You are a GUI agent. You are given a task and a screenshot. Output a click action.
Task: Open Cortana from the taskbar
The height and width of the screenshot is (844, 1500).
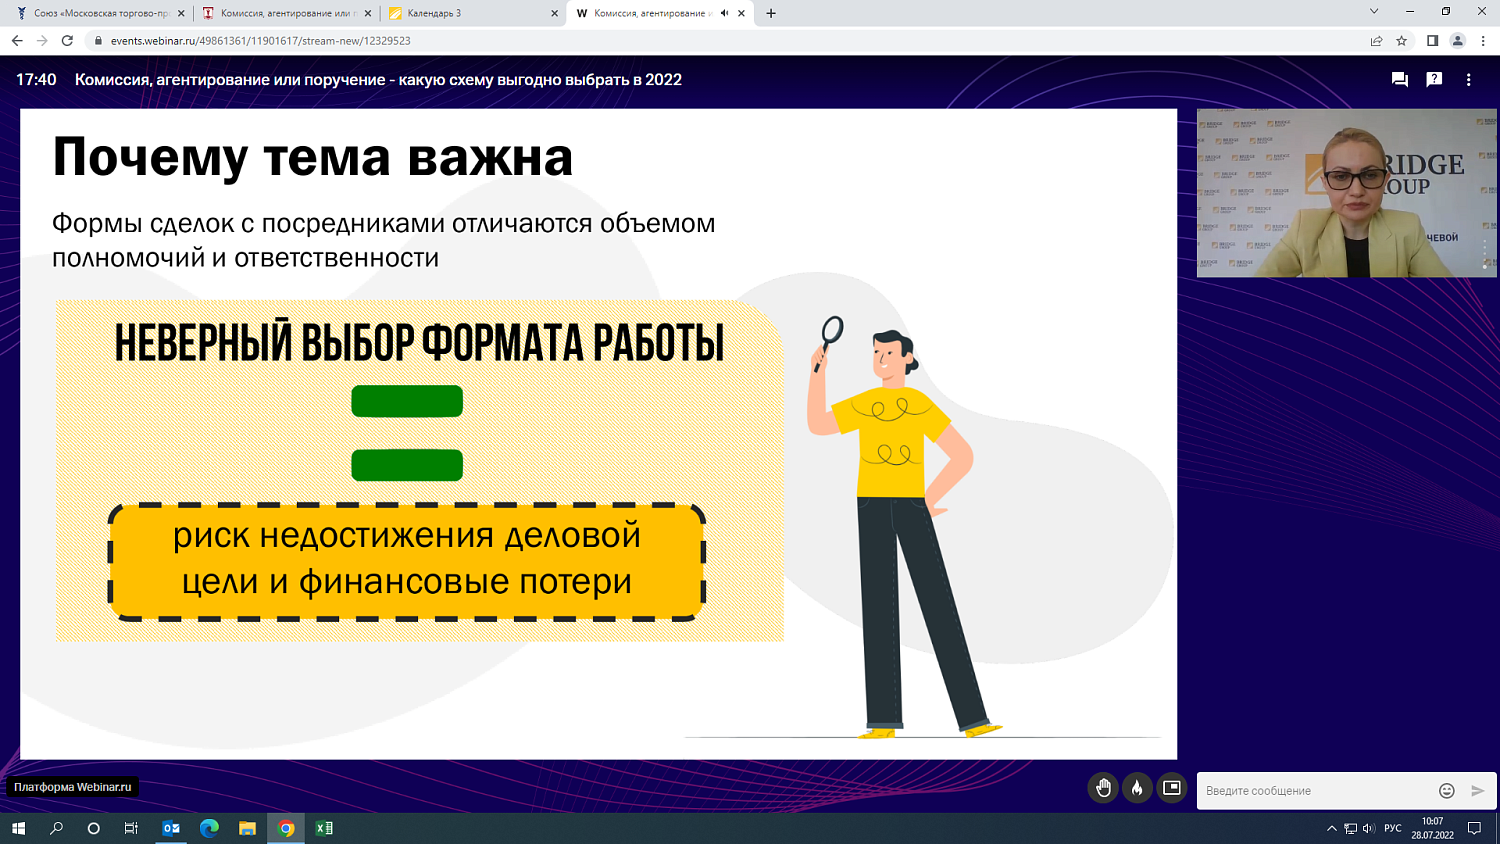(94, 828)
